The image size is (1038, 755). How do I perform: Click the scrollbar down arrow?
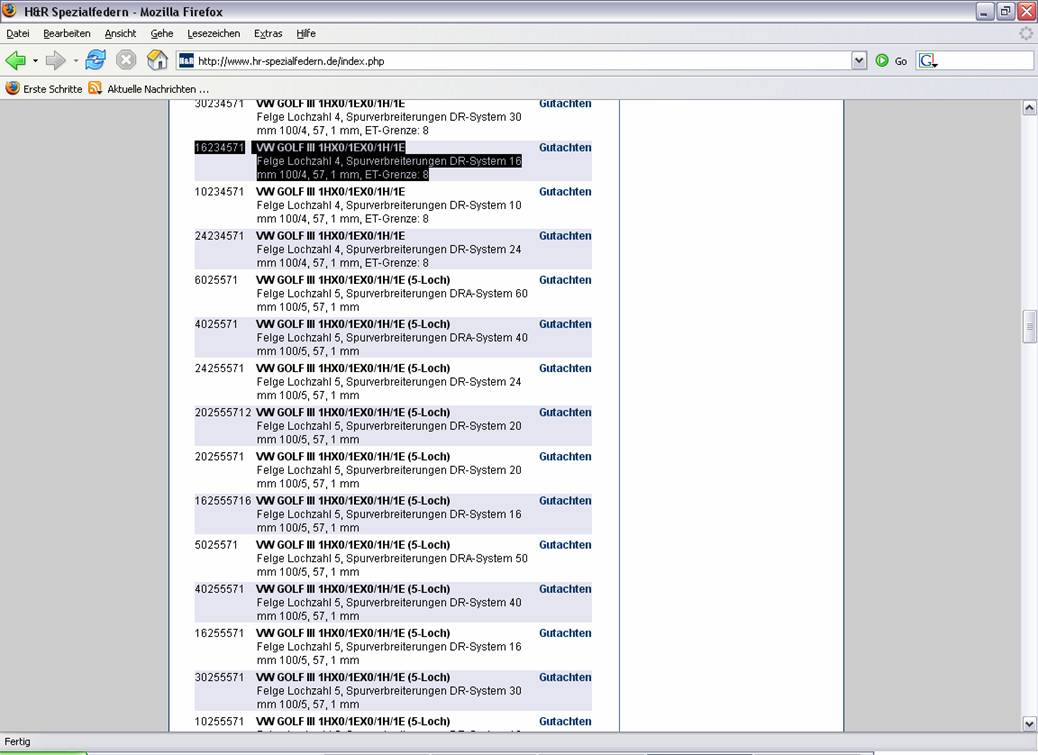(1029, 723)
